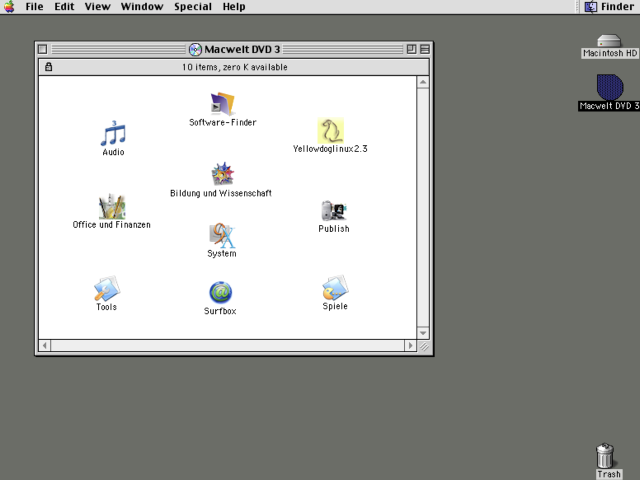
Task: Click the '10 items, zero K available' text
Action: point(235,67)
